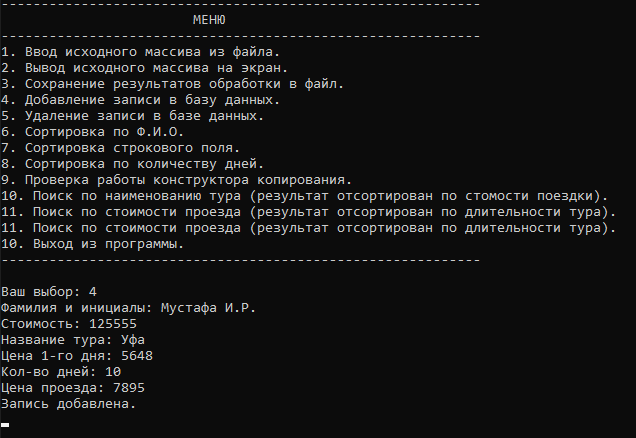The image size is (636, 438).
Task: Select menu line Вывод исходного массива на экран
Action: click(144, 68)
